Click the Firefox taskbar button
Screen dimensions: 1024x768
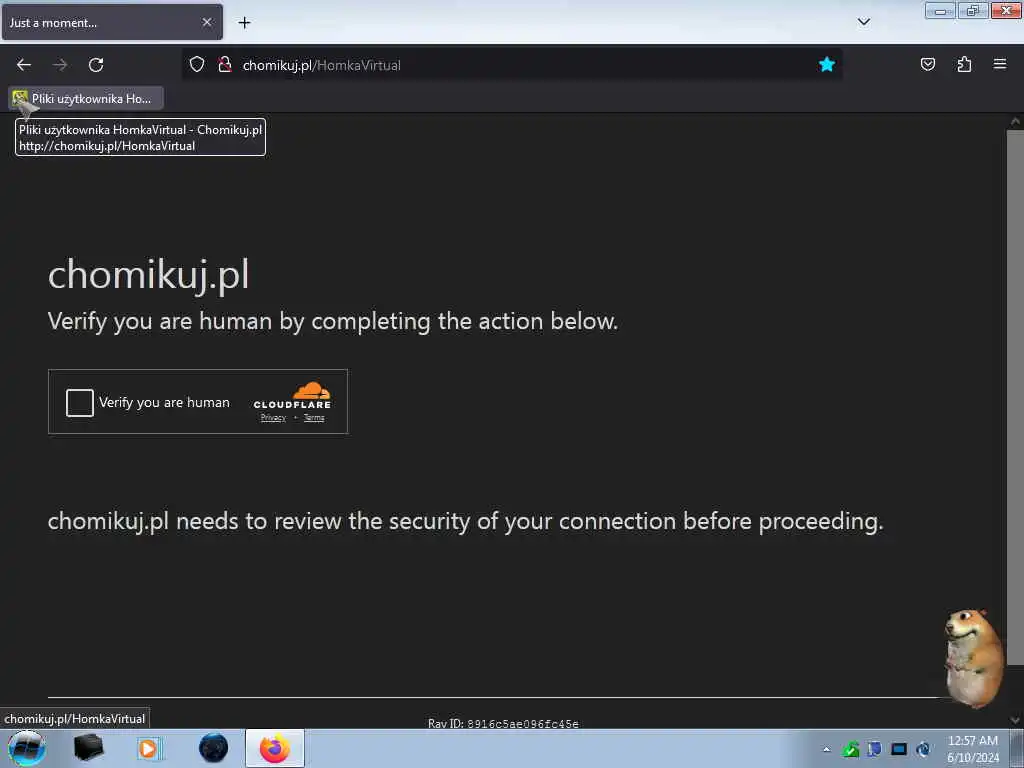(275, 748)
